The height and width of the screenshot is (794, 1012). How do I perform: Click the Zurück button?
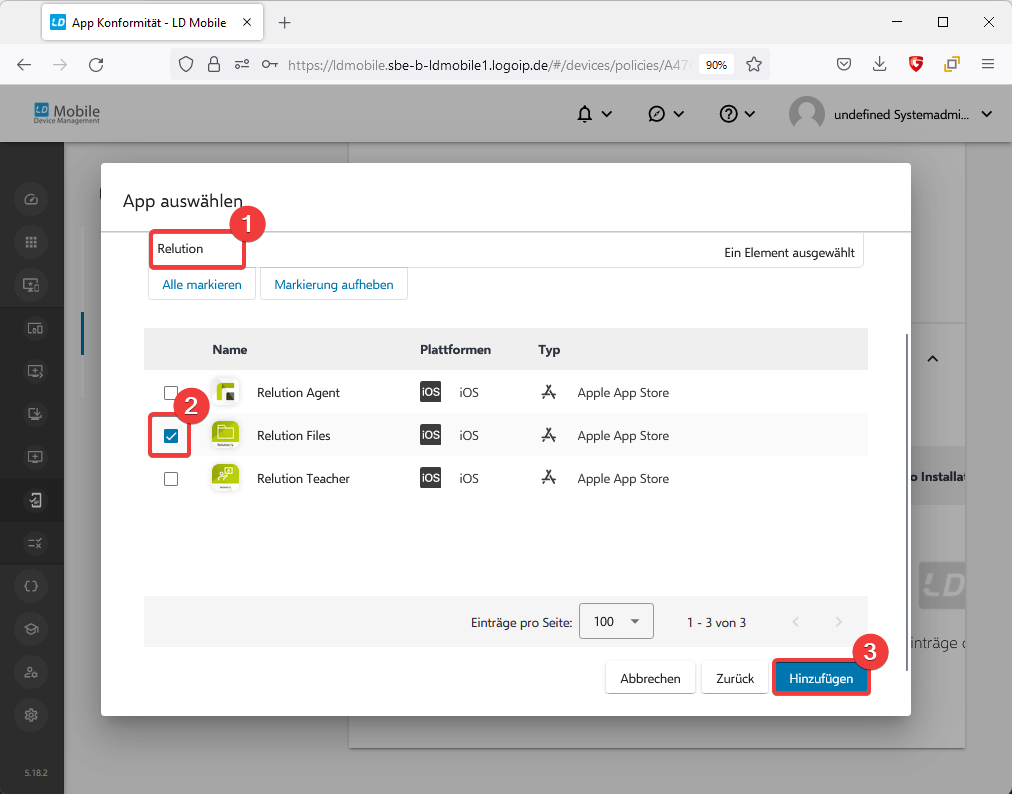tap(734, 678)
